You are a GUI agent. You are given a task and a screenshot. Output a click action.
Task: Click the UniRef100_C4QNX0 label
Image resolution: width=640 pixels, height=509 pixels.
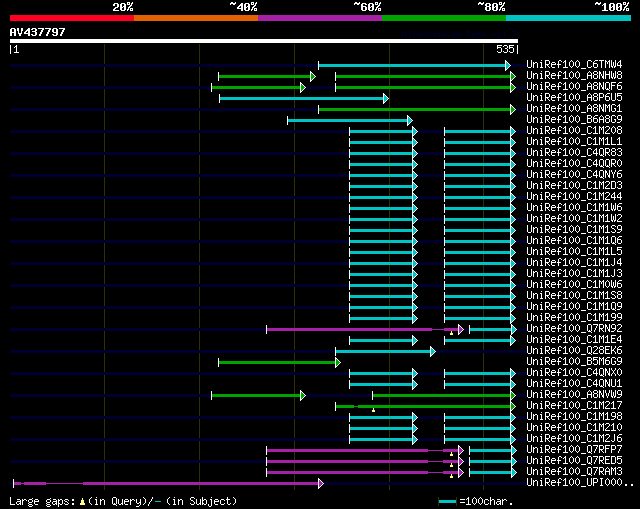[574, 373]
